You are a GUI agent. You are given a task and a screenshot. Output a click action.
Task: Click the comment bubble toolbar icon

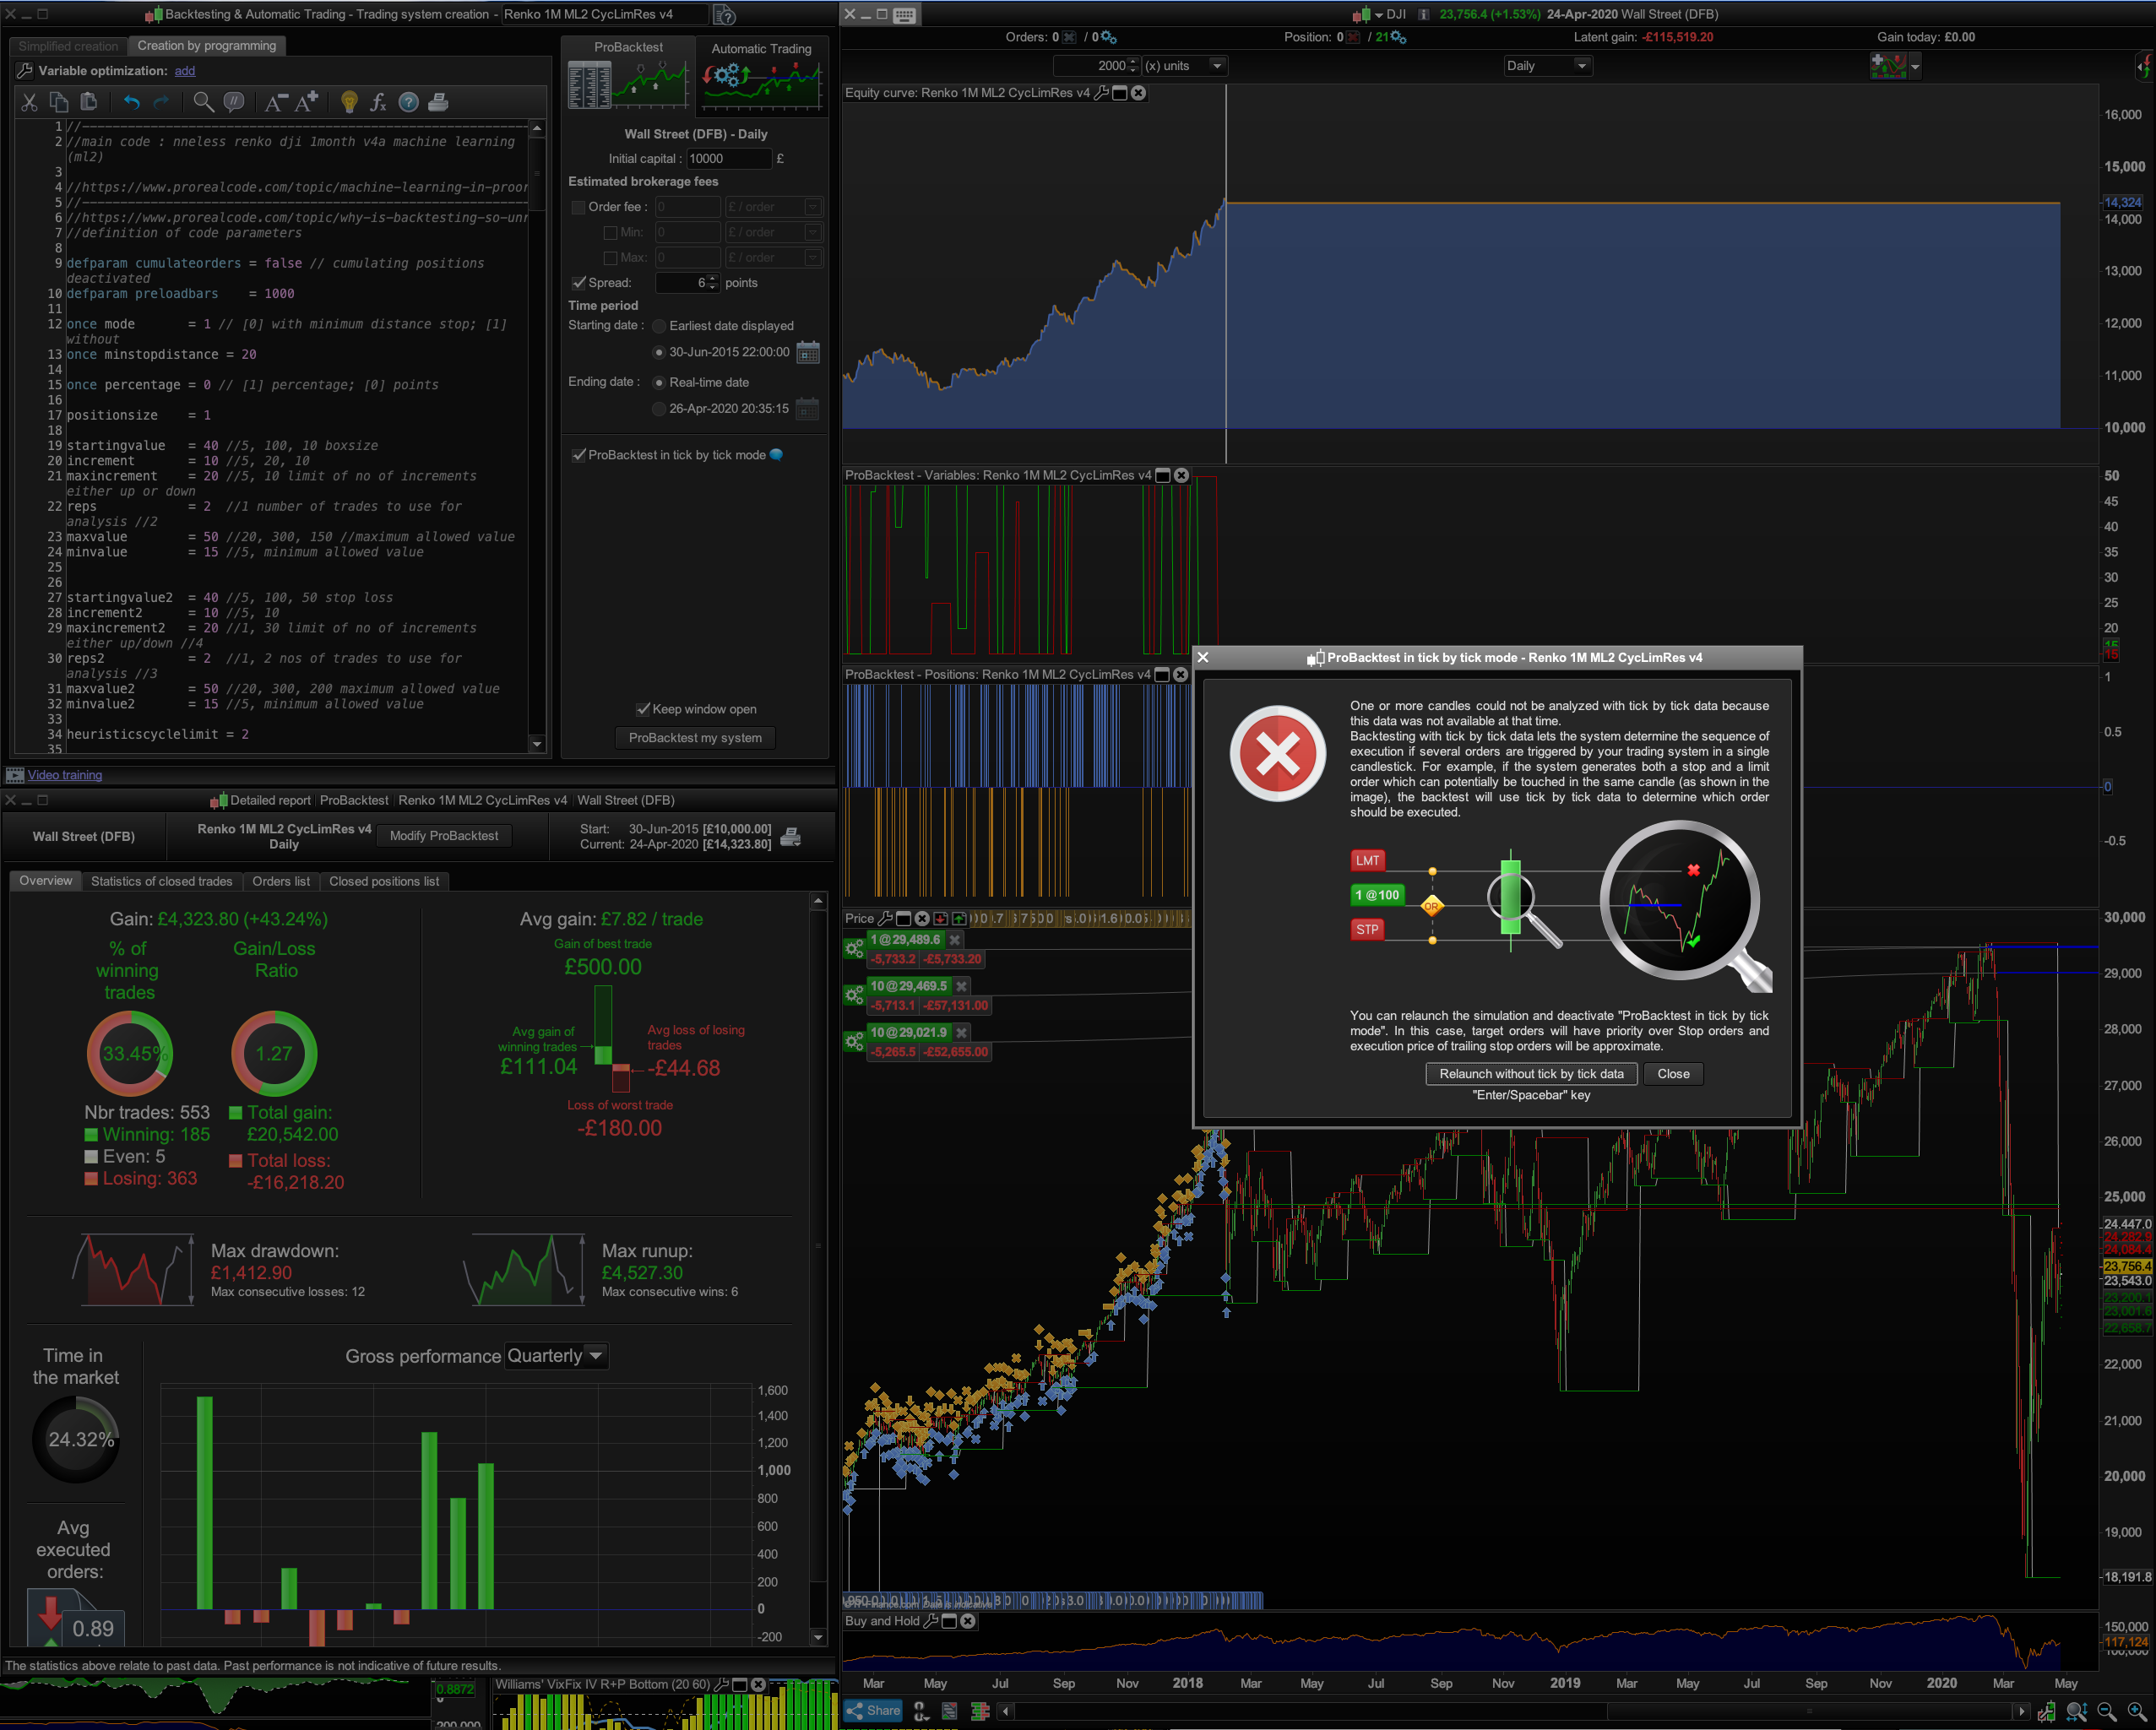pos(234,102)
